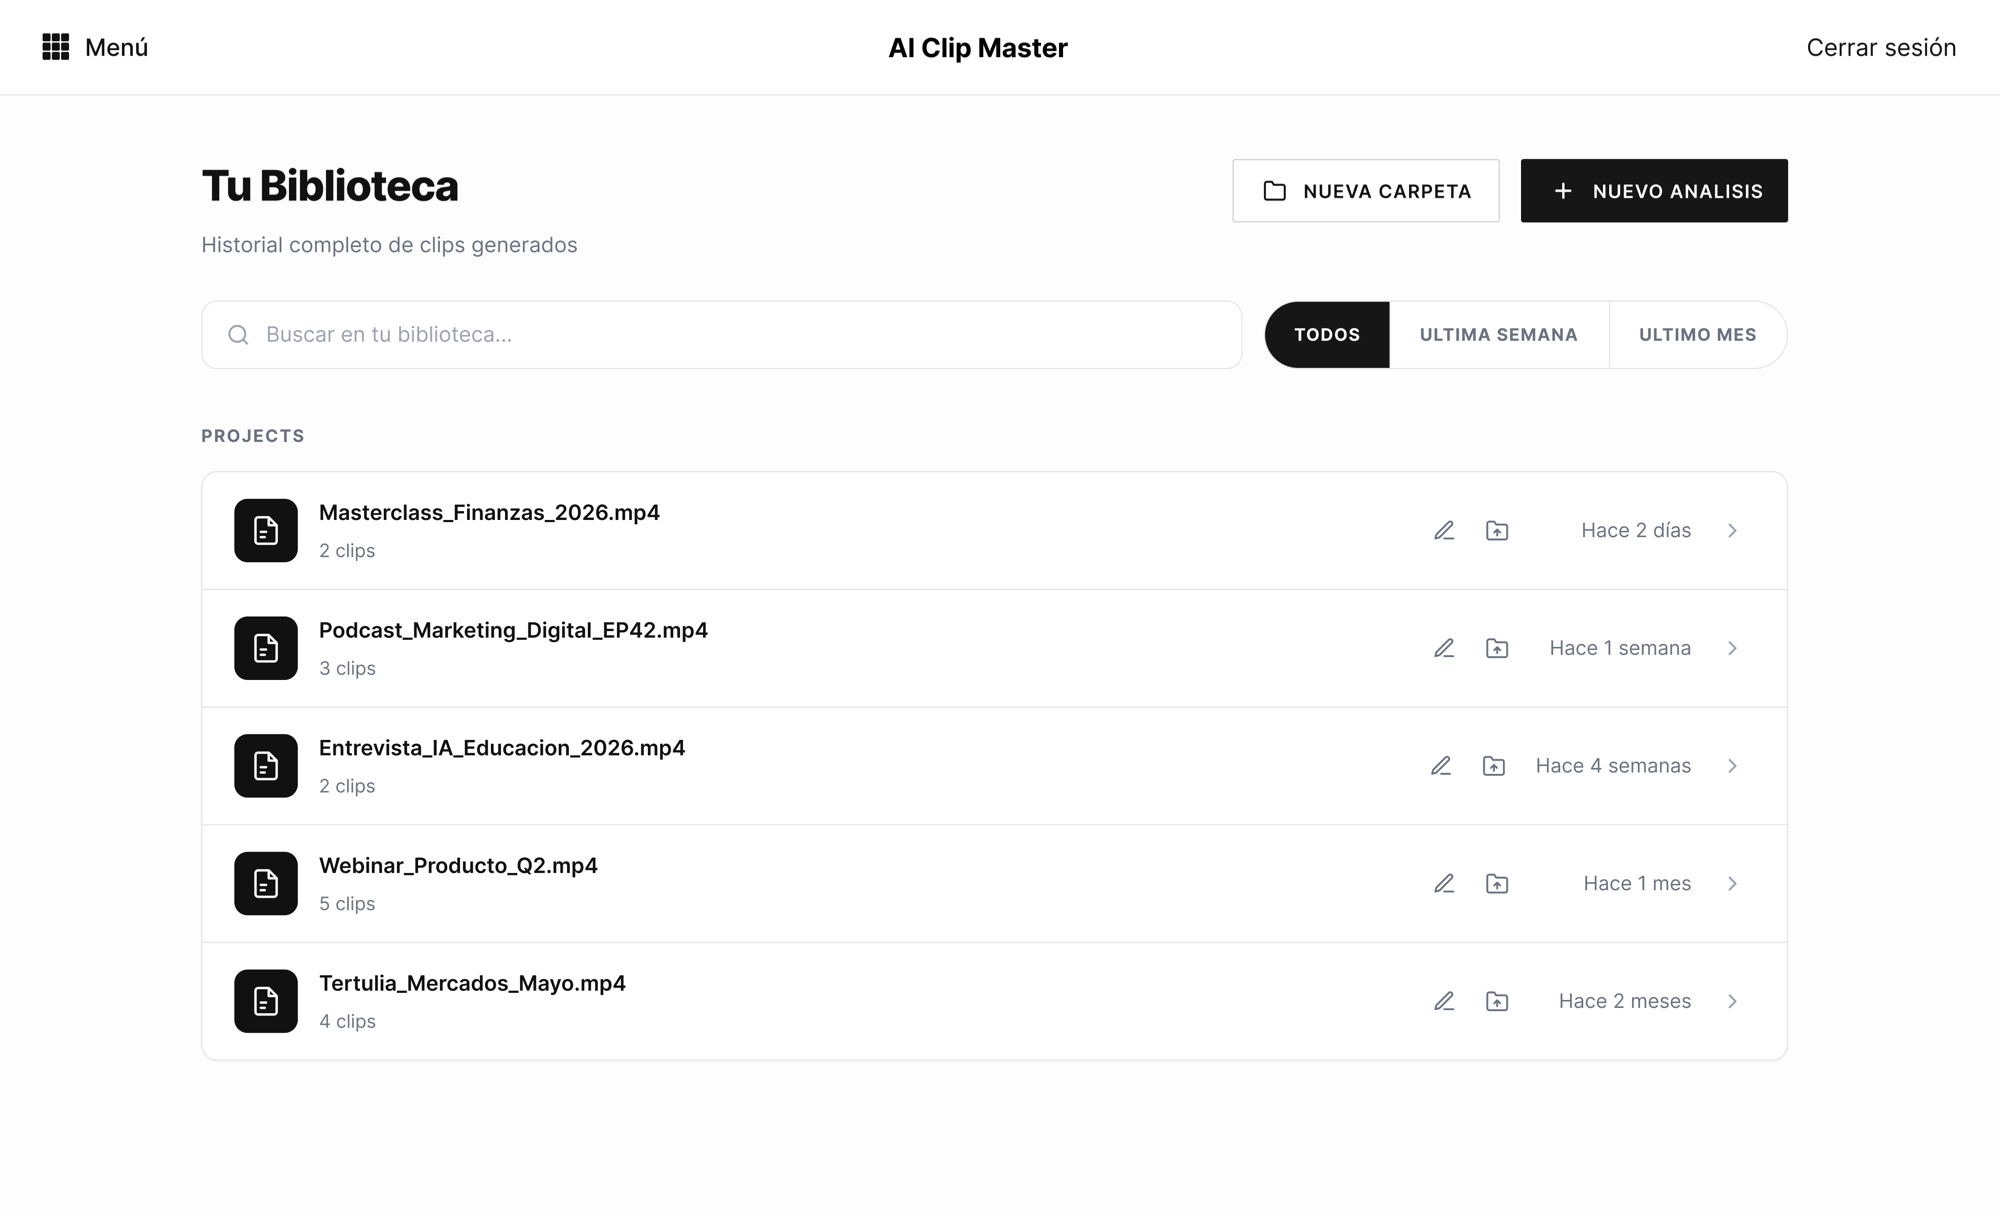Viewport: 2000px width, 1218px height.
Task: Click file icon for Podcast_Marketing_Digital_EP42.mp4
Action: click(x=266, y=648)
